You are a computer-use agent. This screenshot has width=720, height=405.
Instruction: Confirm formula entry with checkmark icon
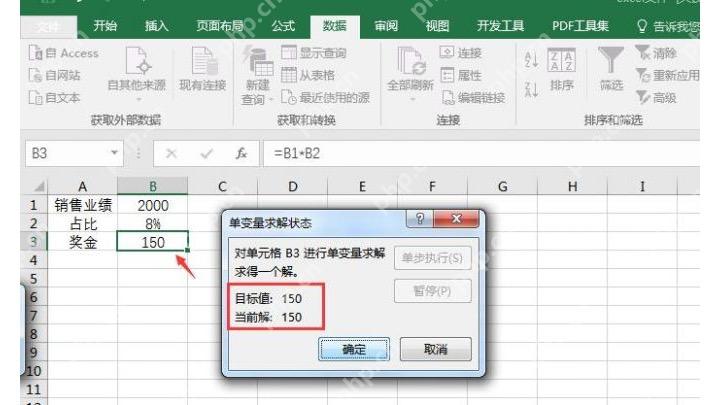click(x=207, y=153)
